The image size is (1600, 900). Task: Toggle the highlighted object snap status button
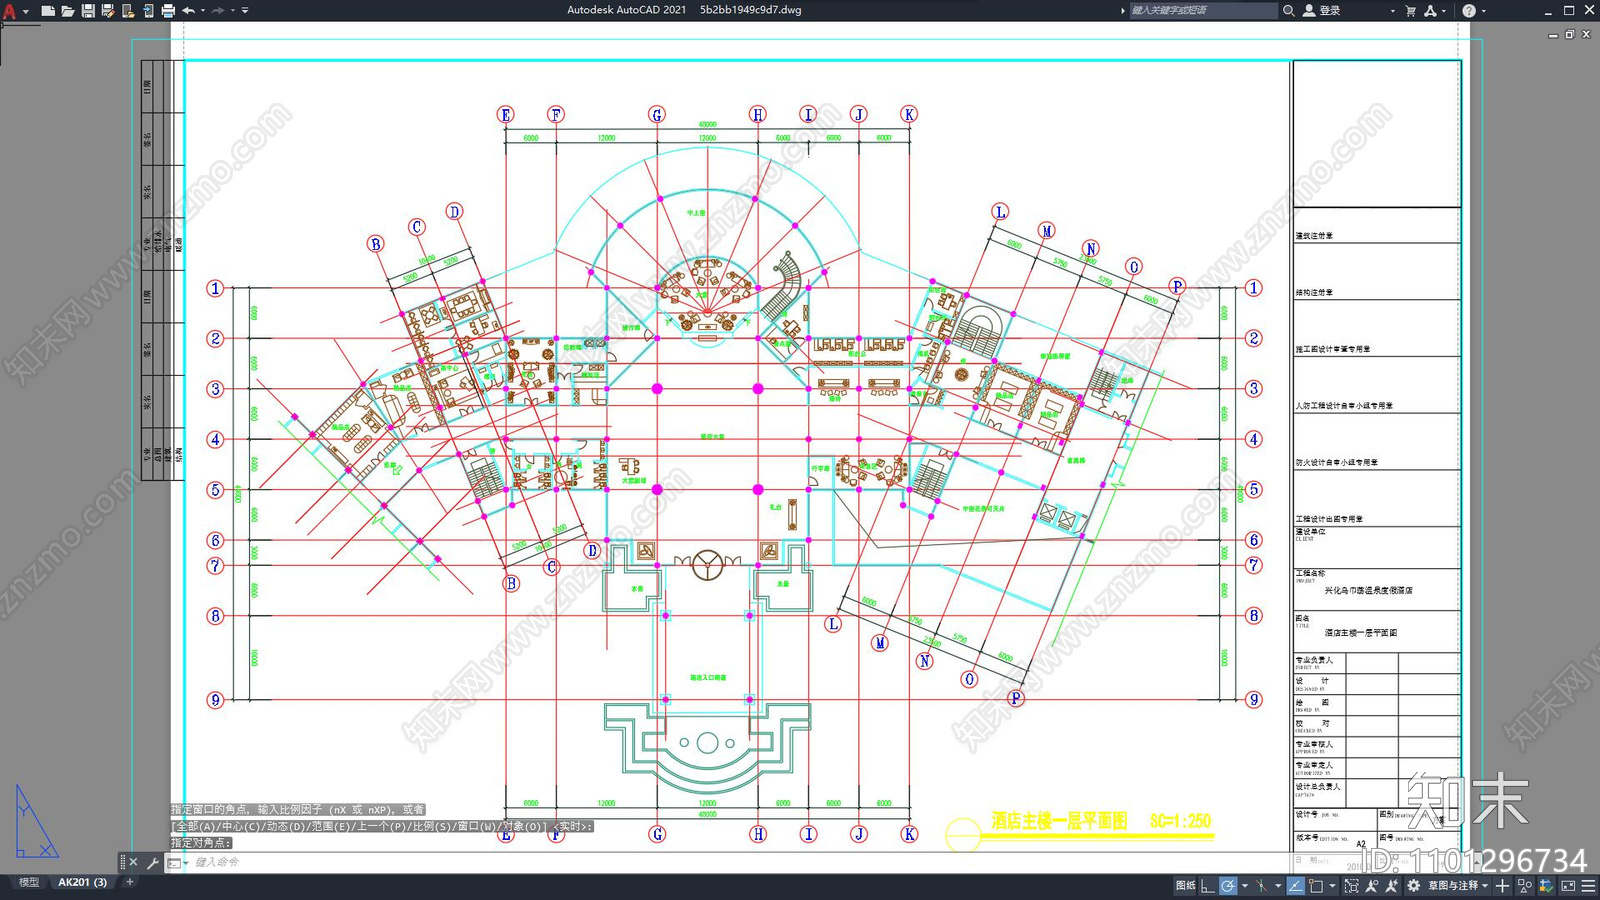(1295, 886)
